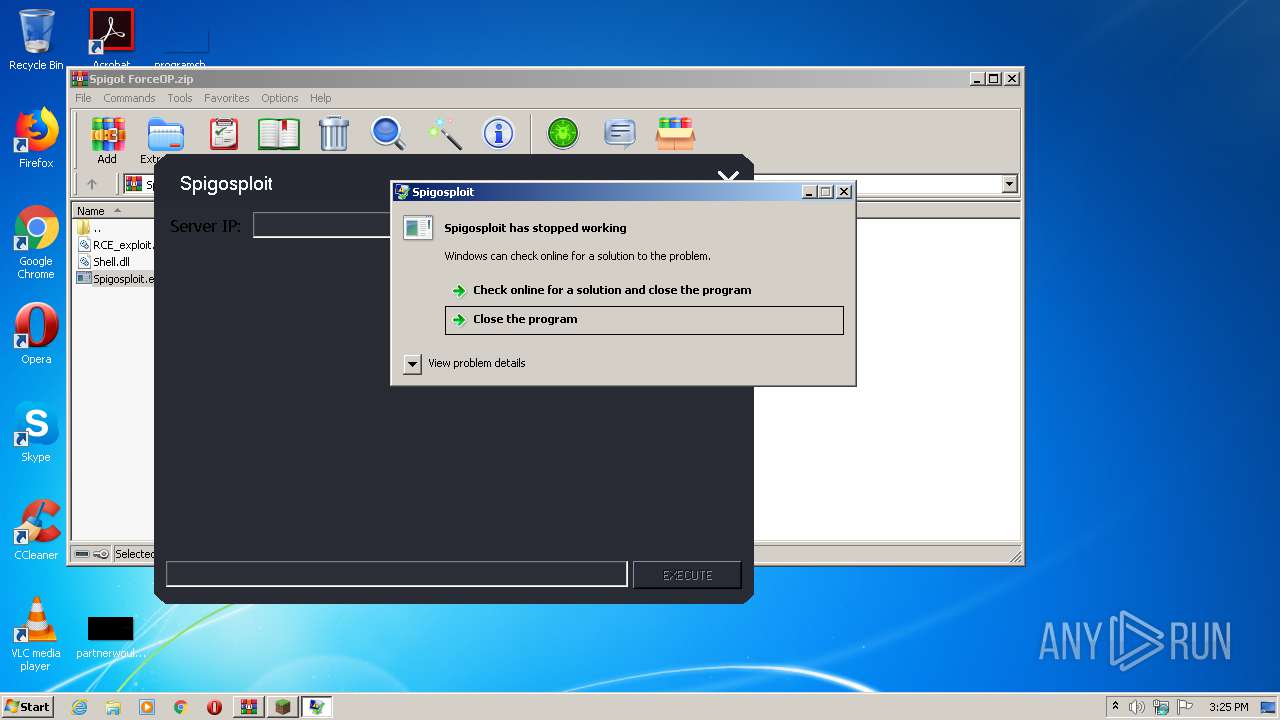Open the Options menu in WinRAR
Screen dimensions: 1280x720
click(280, 98)
